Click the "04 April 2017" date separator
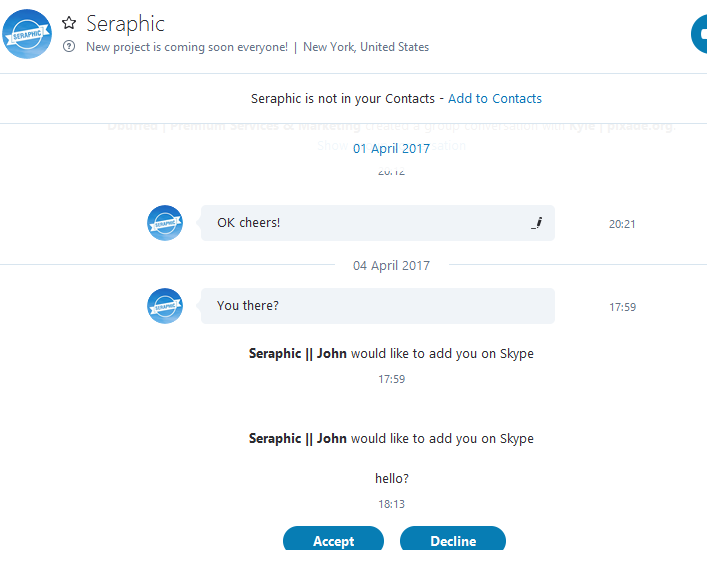The image size is (707, 561). pos(391,266)
